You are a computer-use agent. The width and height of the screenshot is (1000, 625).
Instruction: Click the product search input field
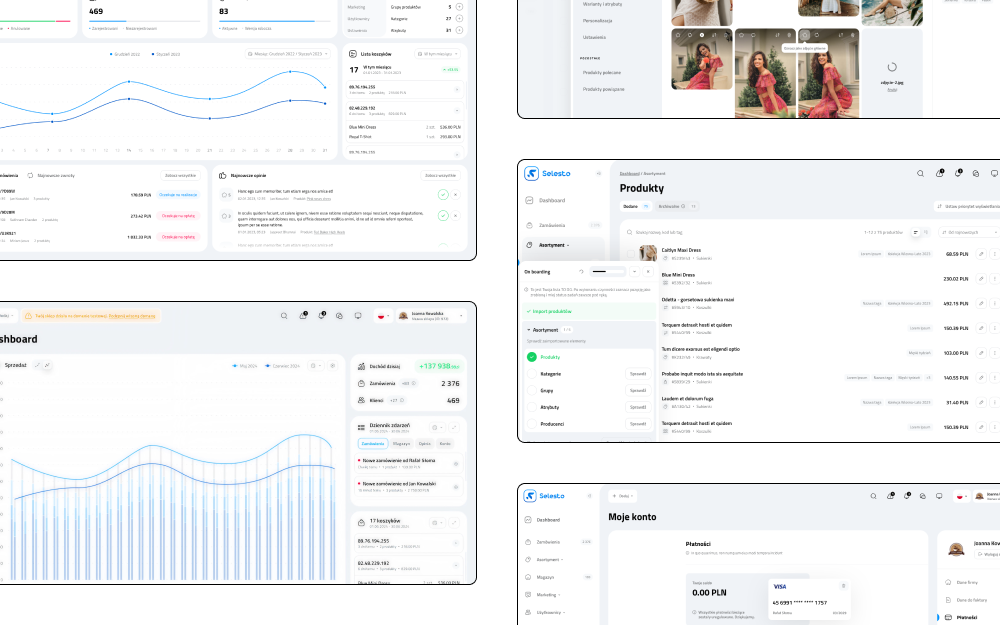pyautogui.click(x=700, y=232)
